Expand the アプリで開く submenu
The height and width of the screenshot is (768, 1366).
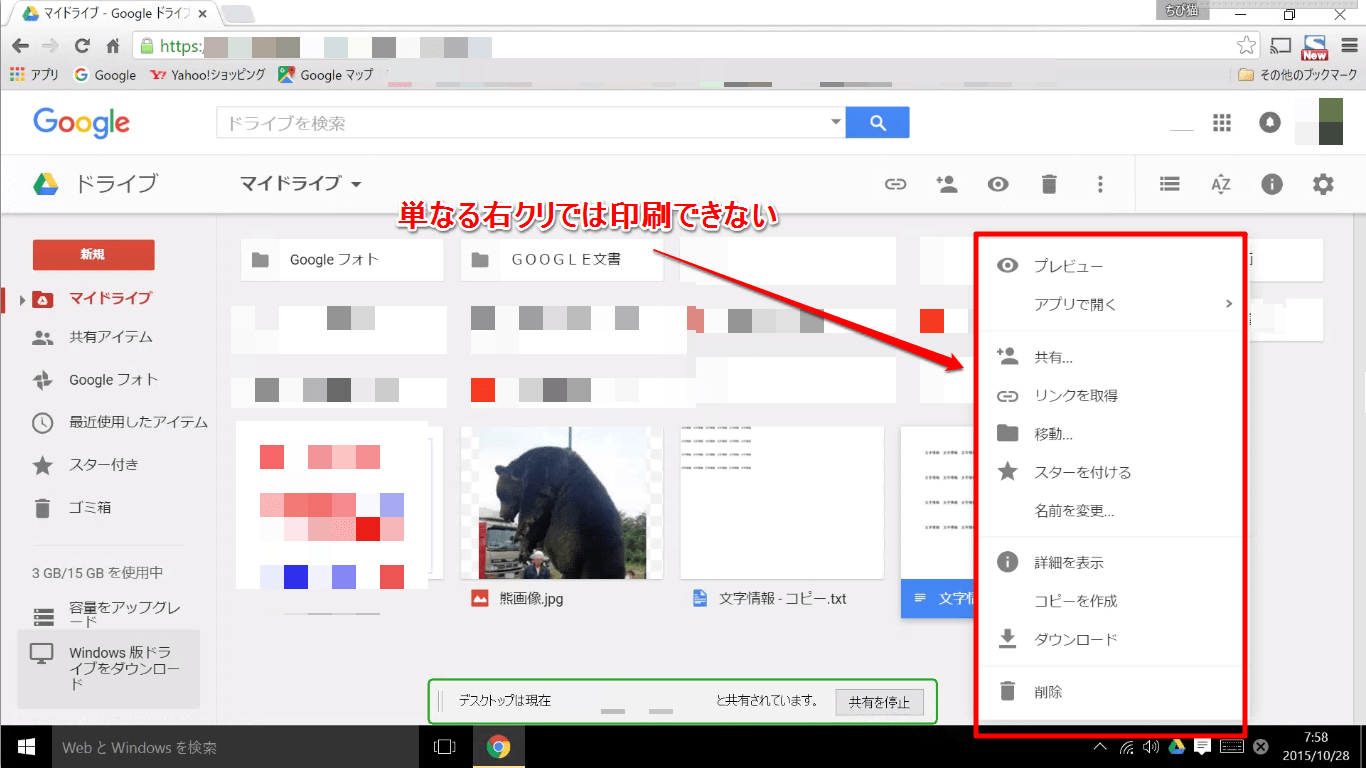1228,304
